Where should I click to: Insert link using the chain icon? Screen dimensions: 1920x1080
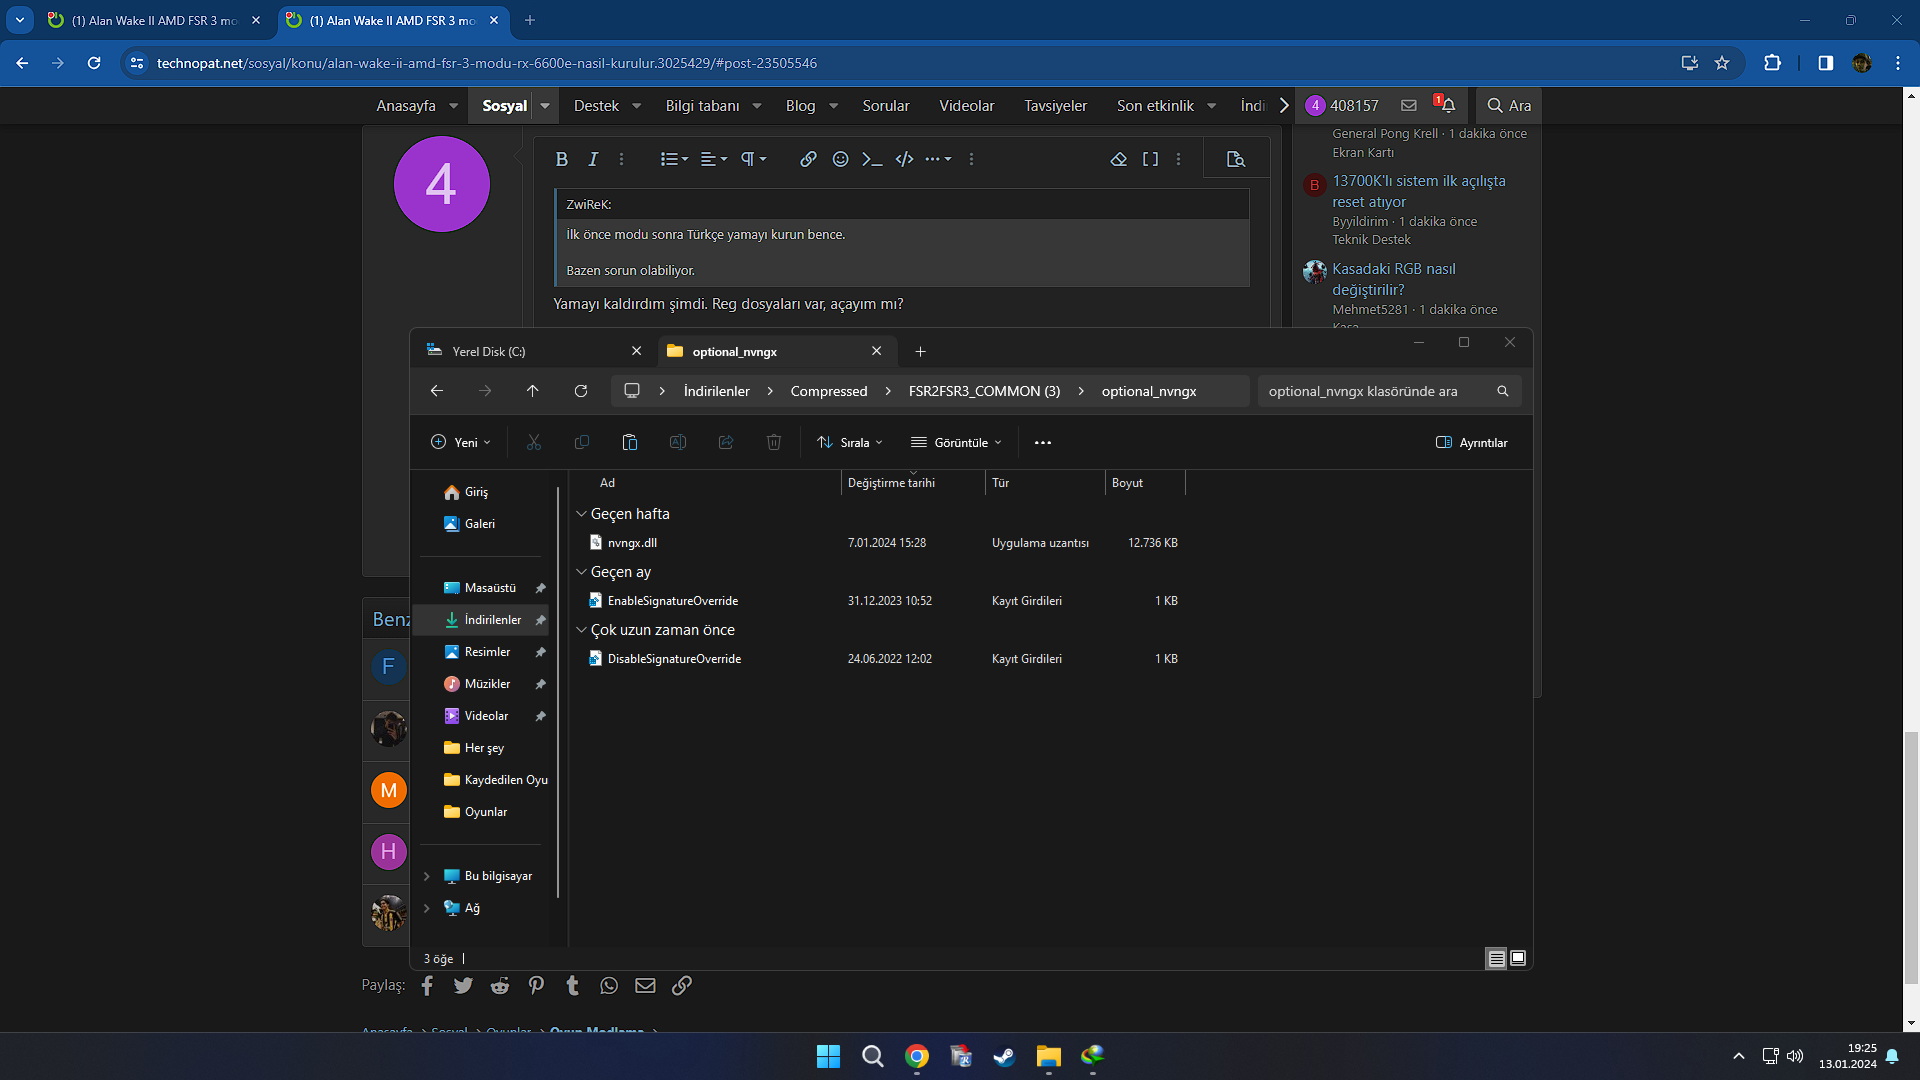(808, 159)
